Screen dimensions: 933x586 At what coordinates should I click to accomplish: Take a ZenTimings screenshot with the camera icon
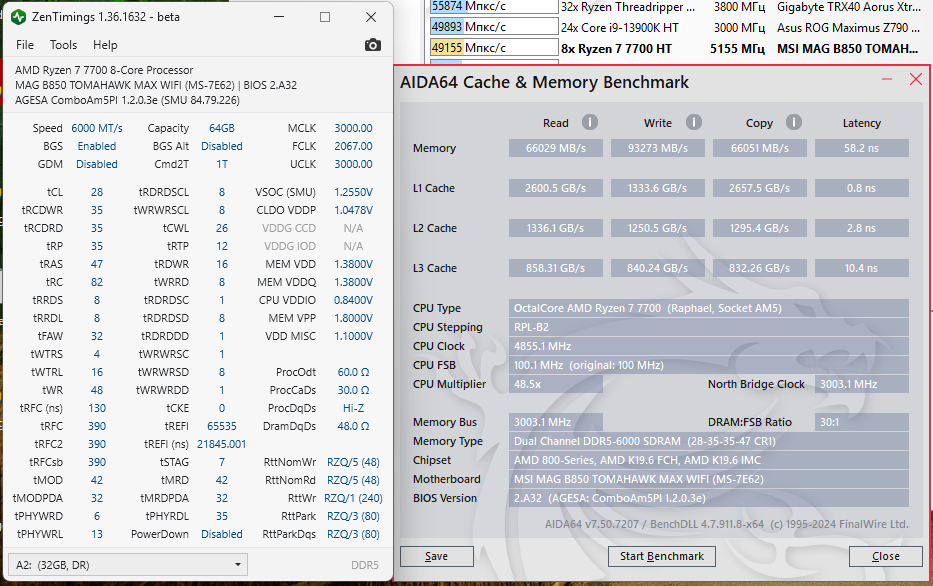pos(372,45)
